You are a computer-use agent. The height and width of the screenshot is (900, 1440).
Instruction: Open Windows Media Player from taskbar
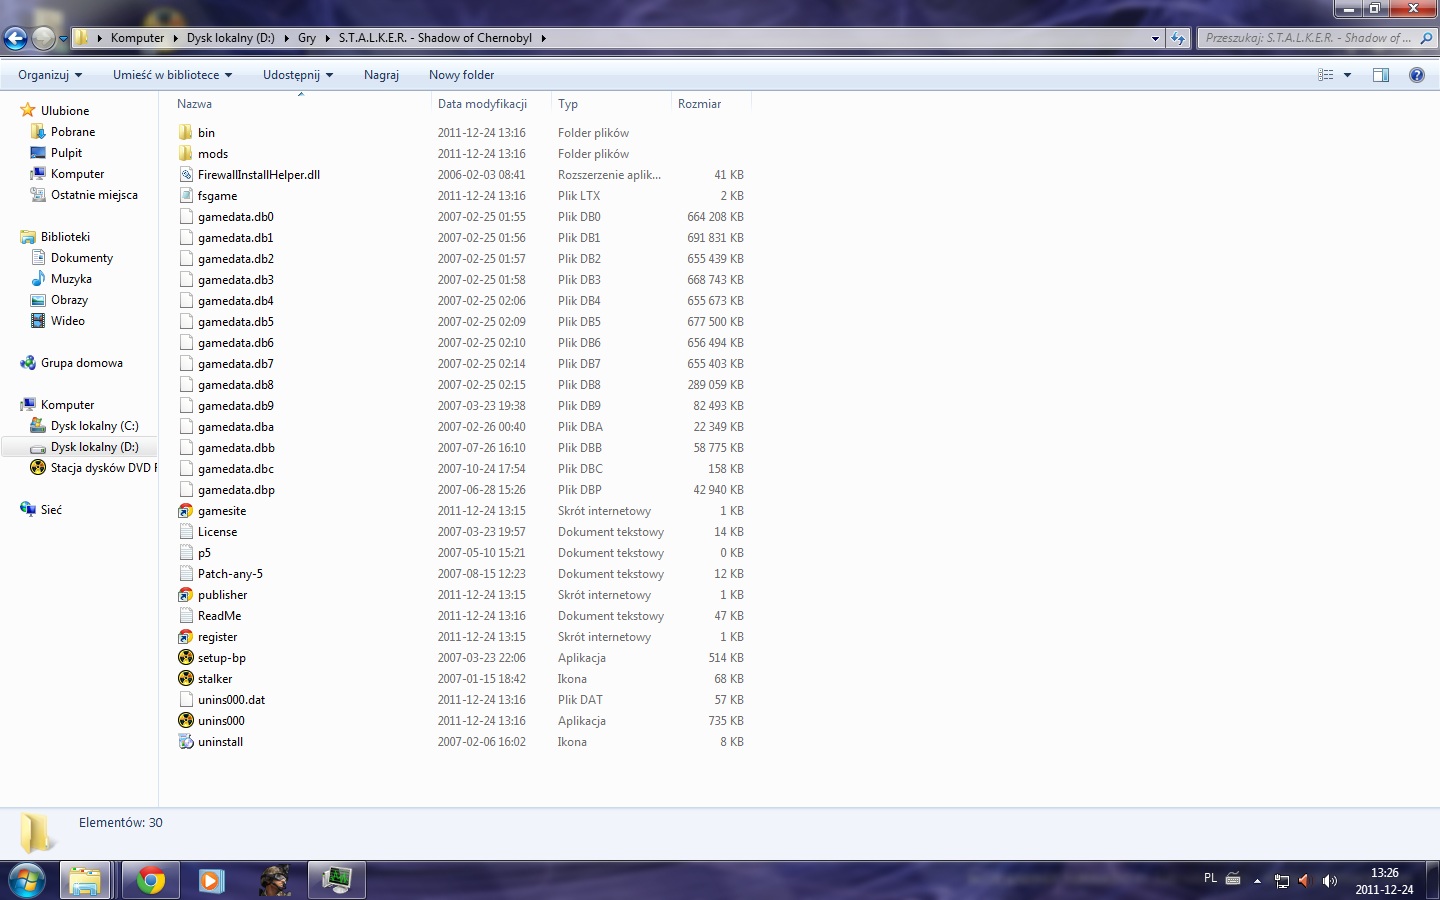[210, 880]
